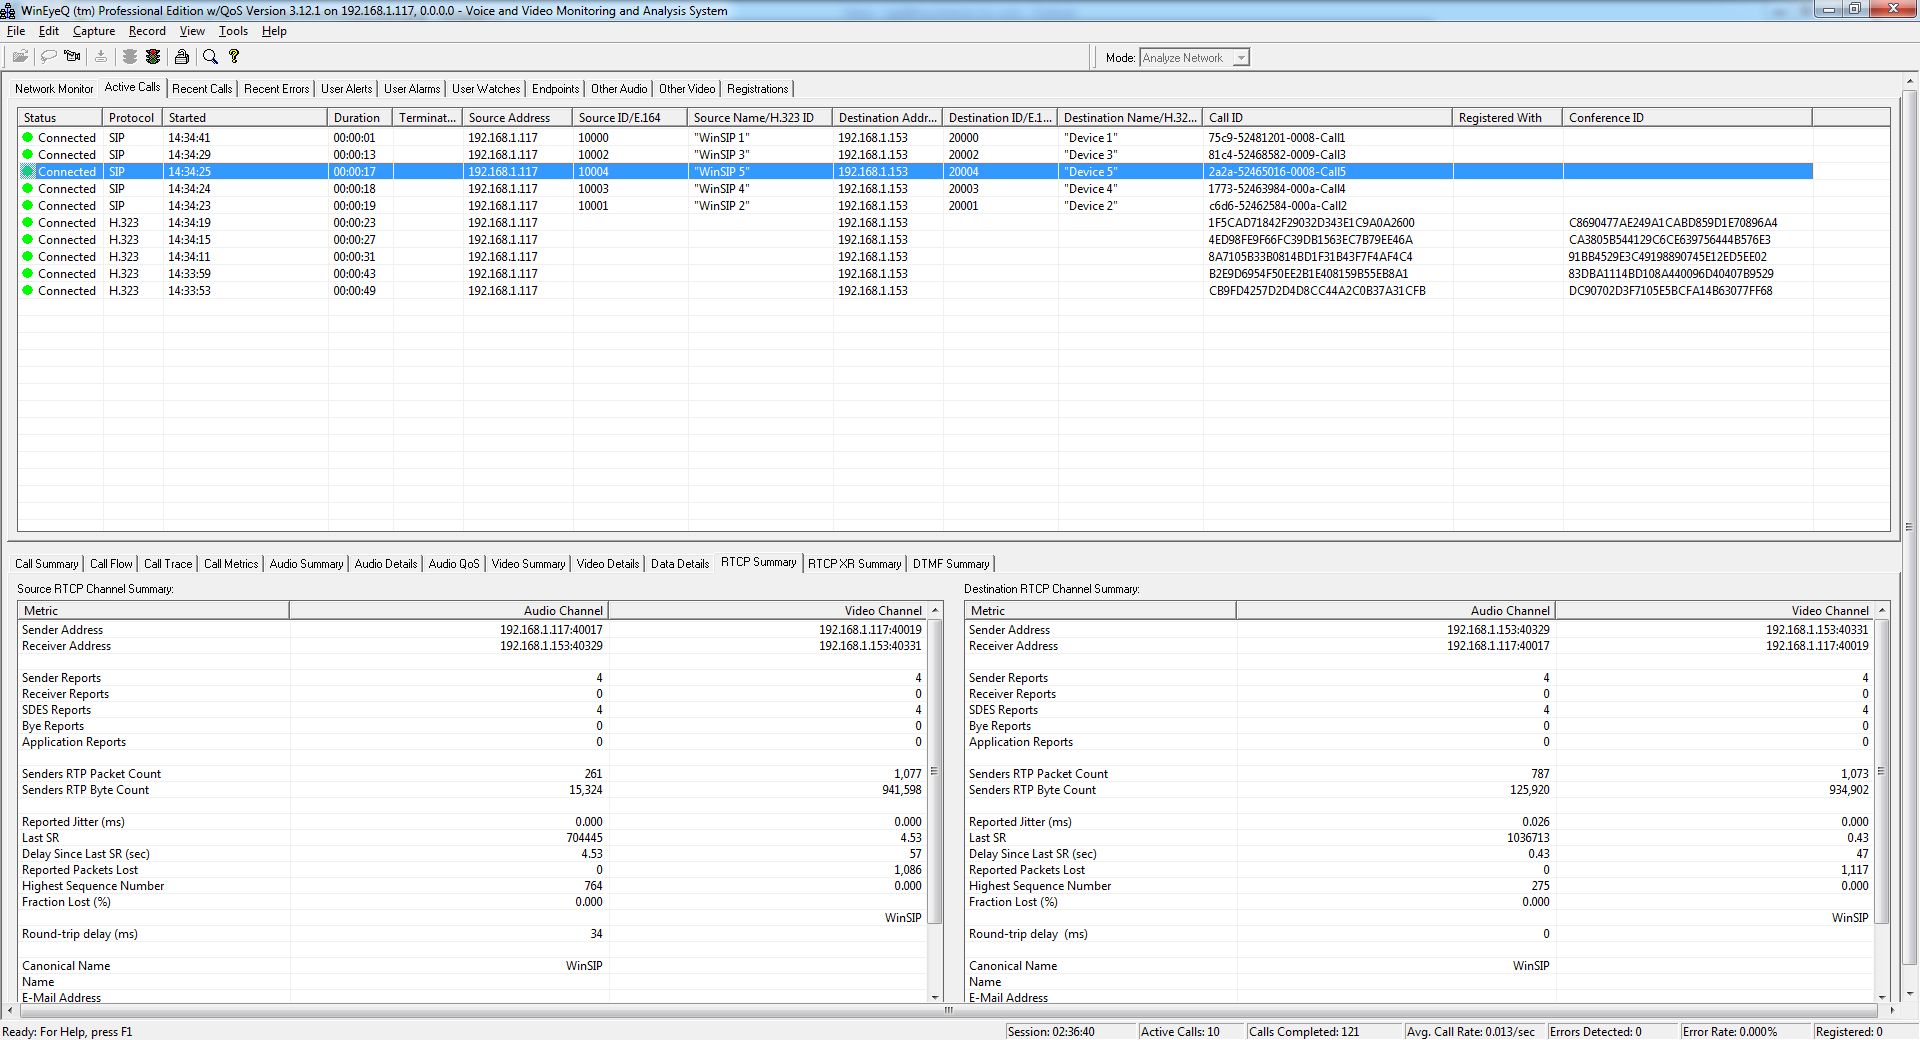Open the Data Details tab

coord(680,564)
